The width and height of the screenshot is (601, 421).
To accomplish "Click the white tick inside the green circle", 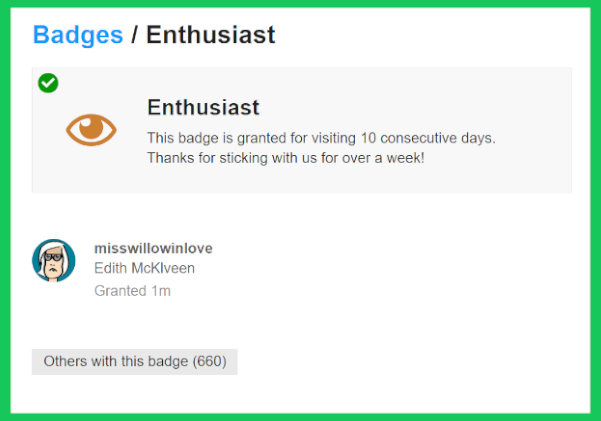I will click(x=48, y=83).
